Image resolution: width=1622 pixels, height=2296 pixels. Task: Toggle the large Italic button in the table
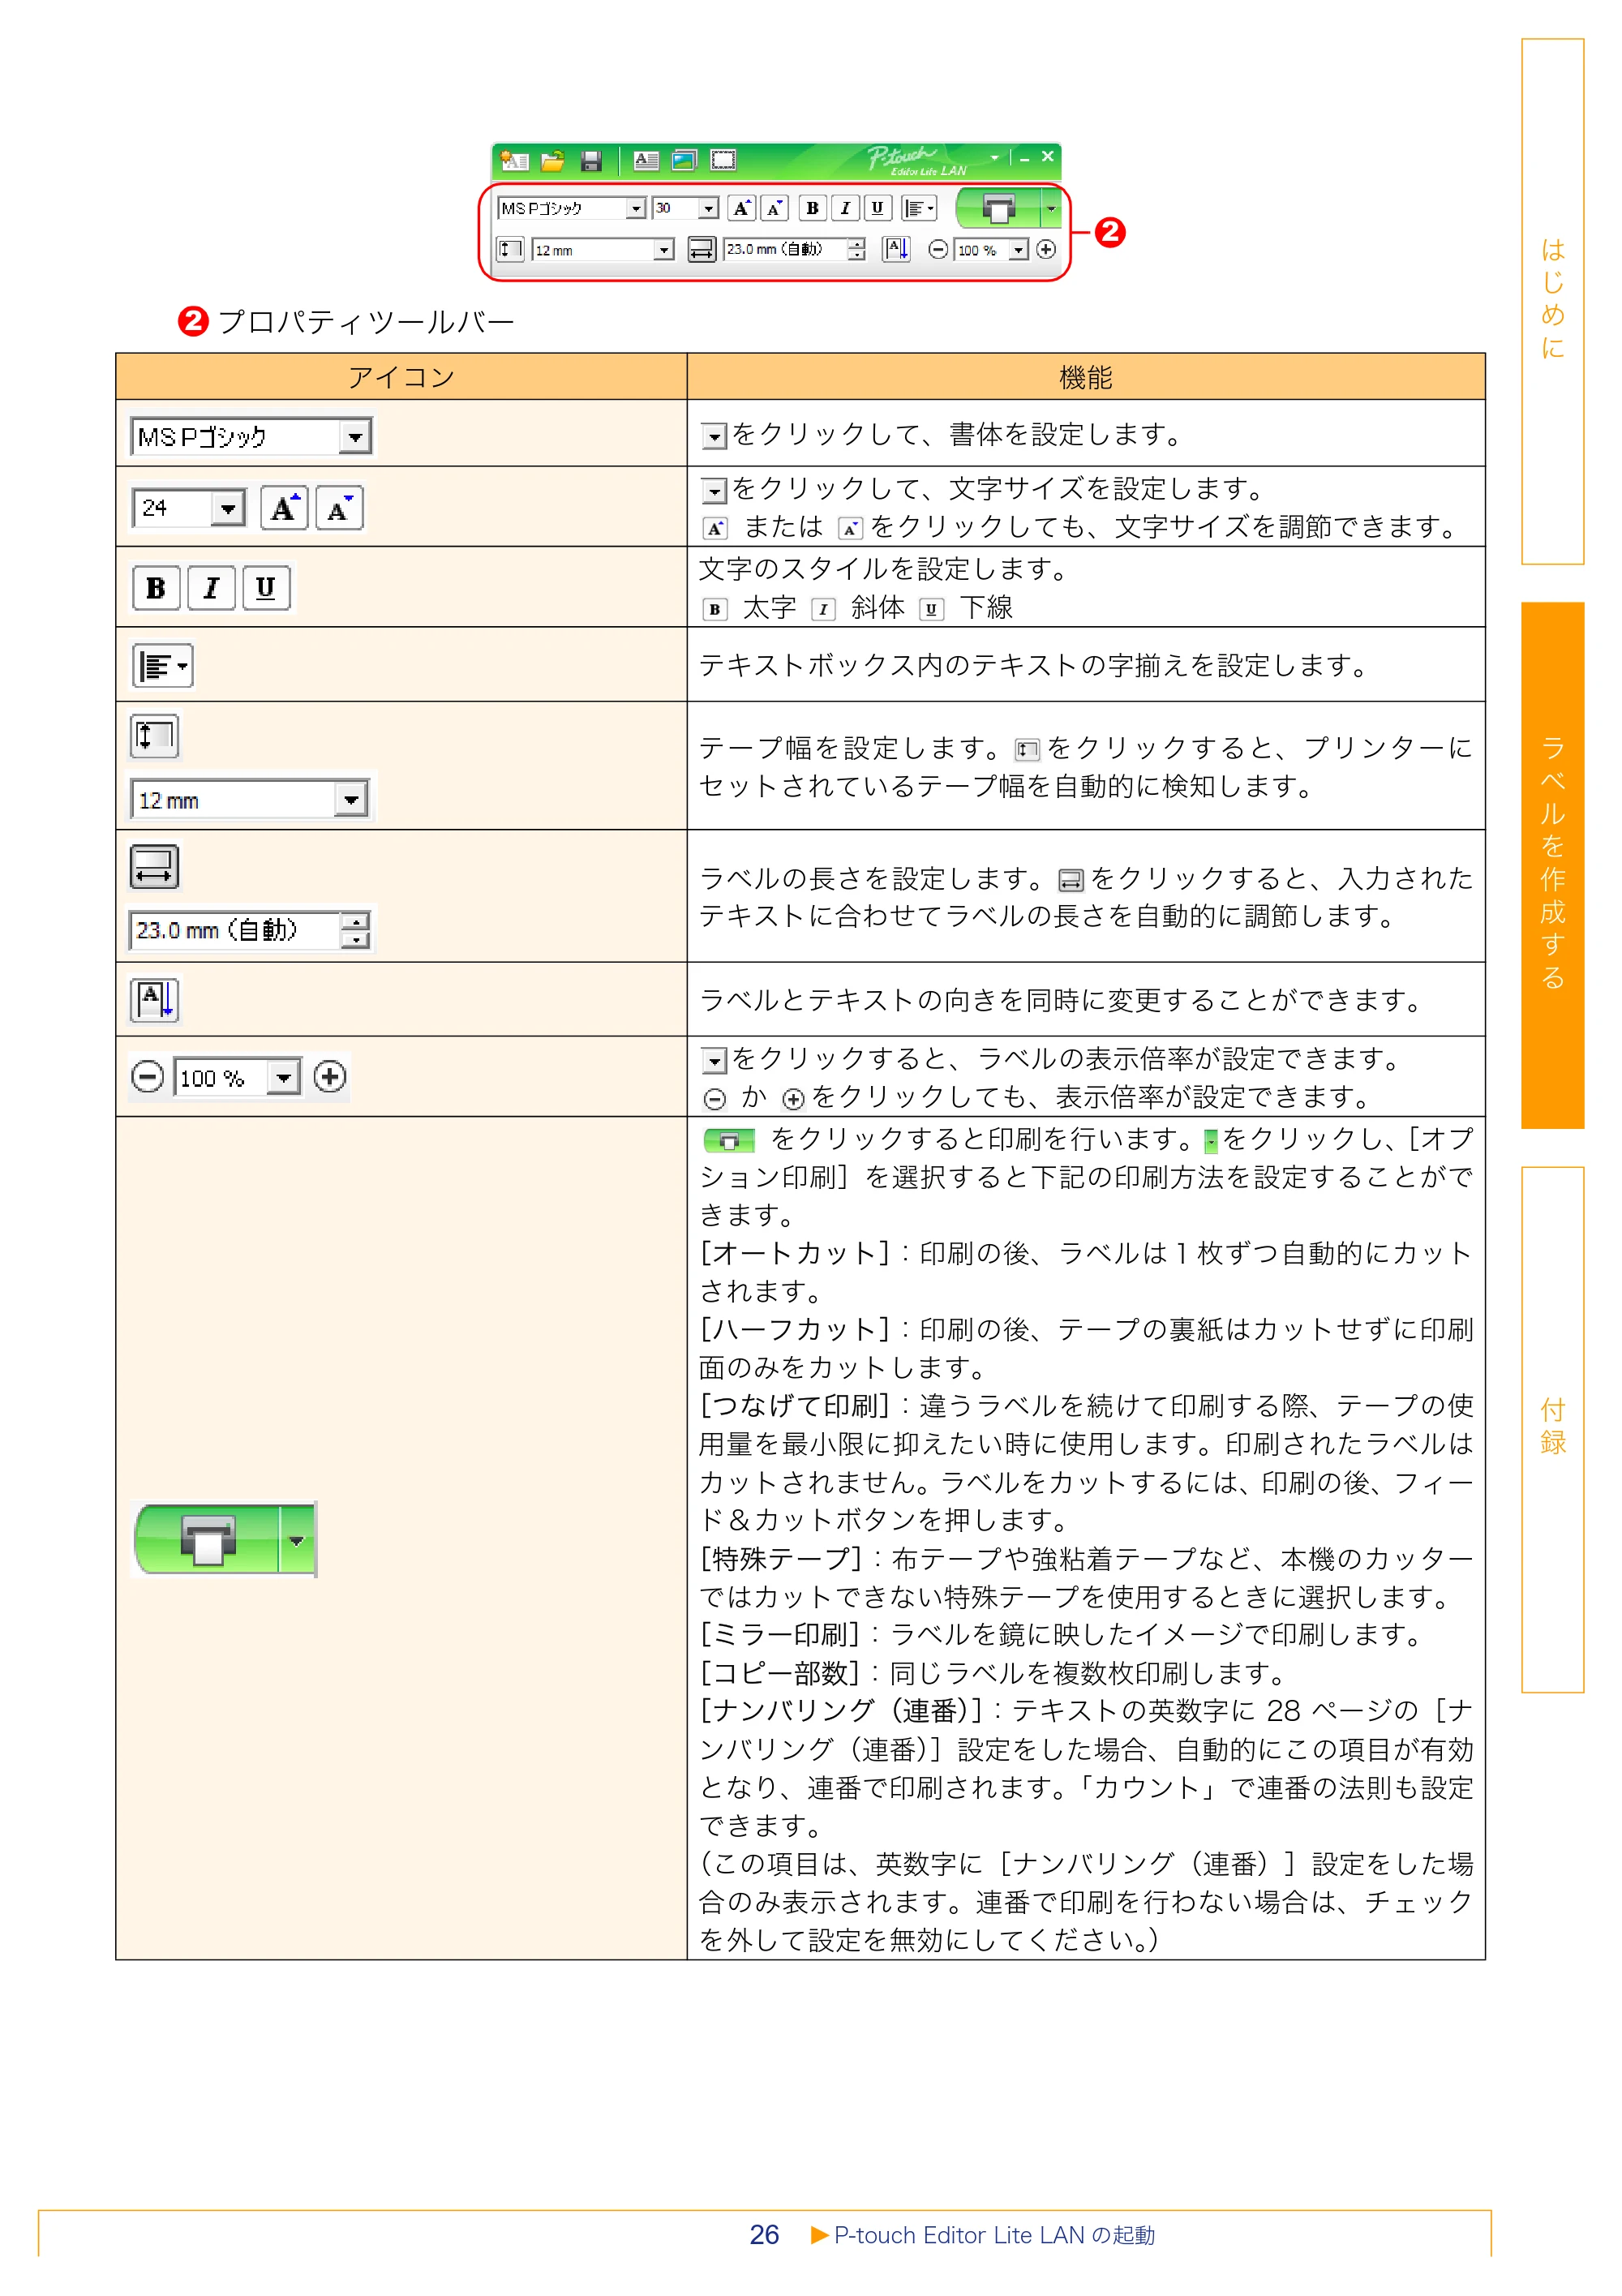click(x=211, y=588)
